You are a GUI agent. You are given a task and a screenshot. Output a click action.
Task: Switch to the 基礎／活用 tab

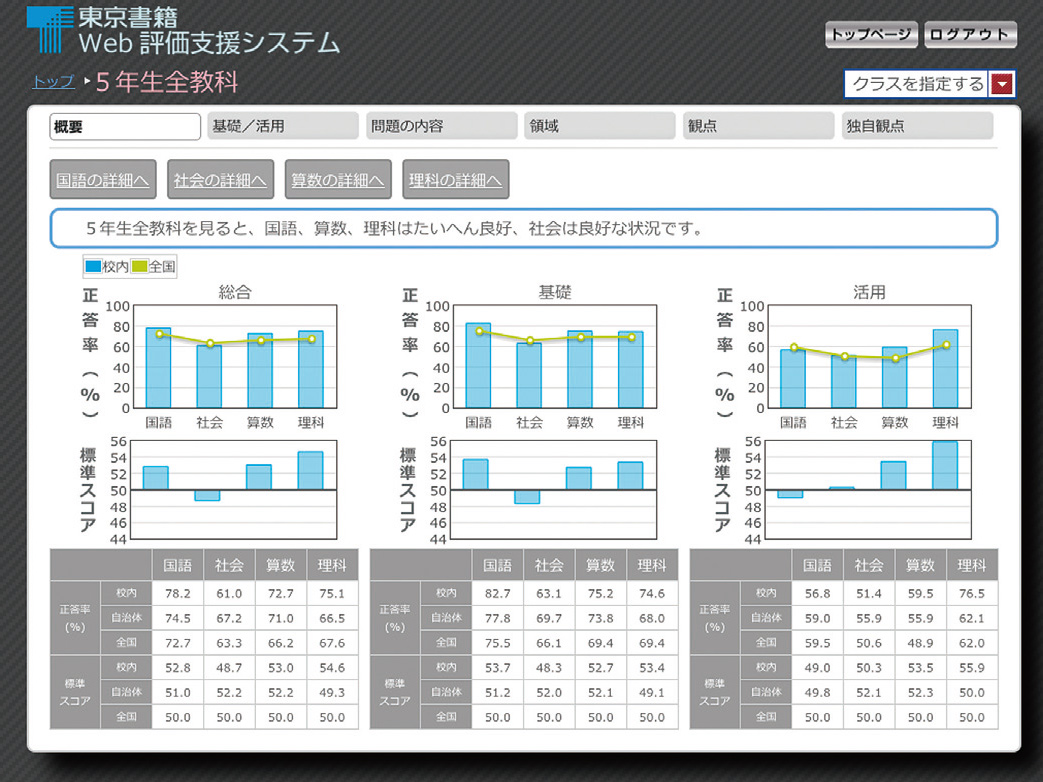283,126
